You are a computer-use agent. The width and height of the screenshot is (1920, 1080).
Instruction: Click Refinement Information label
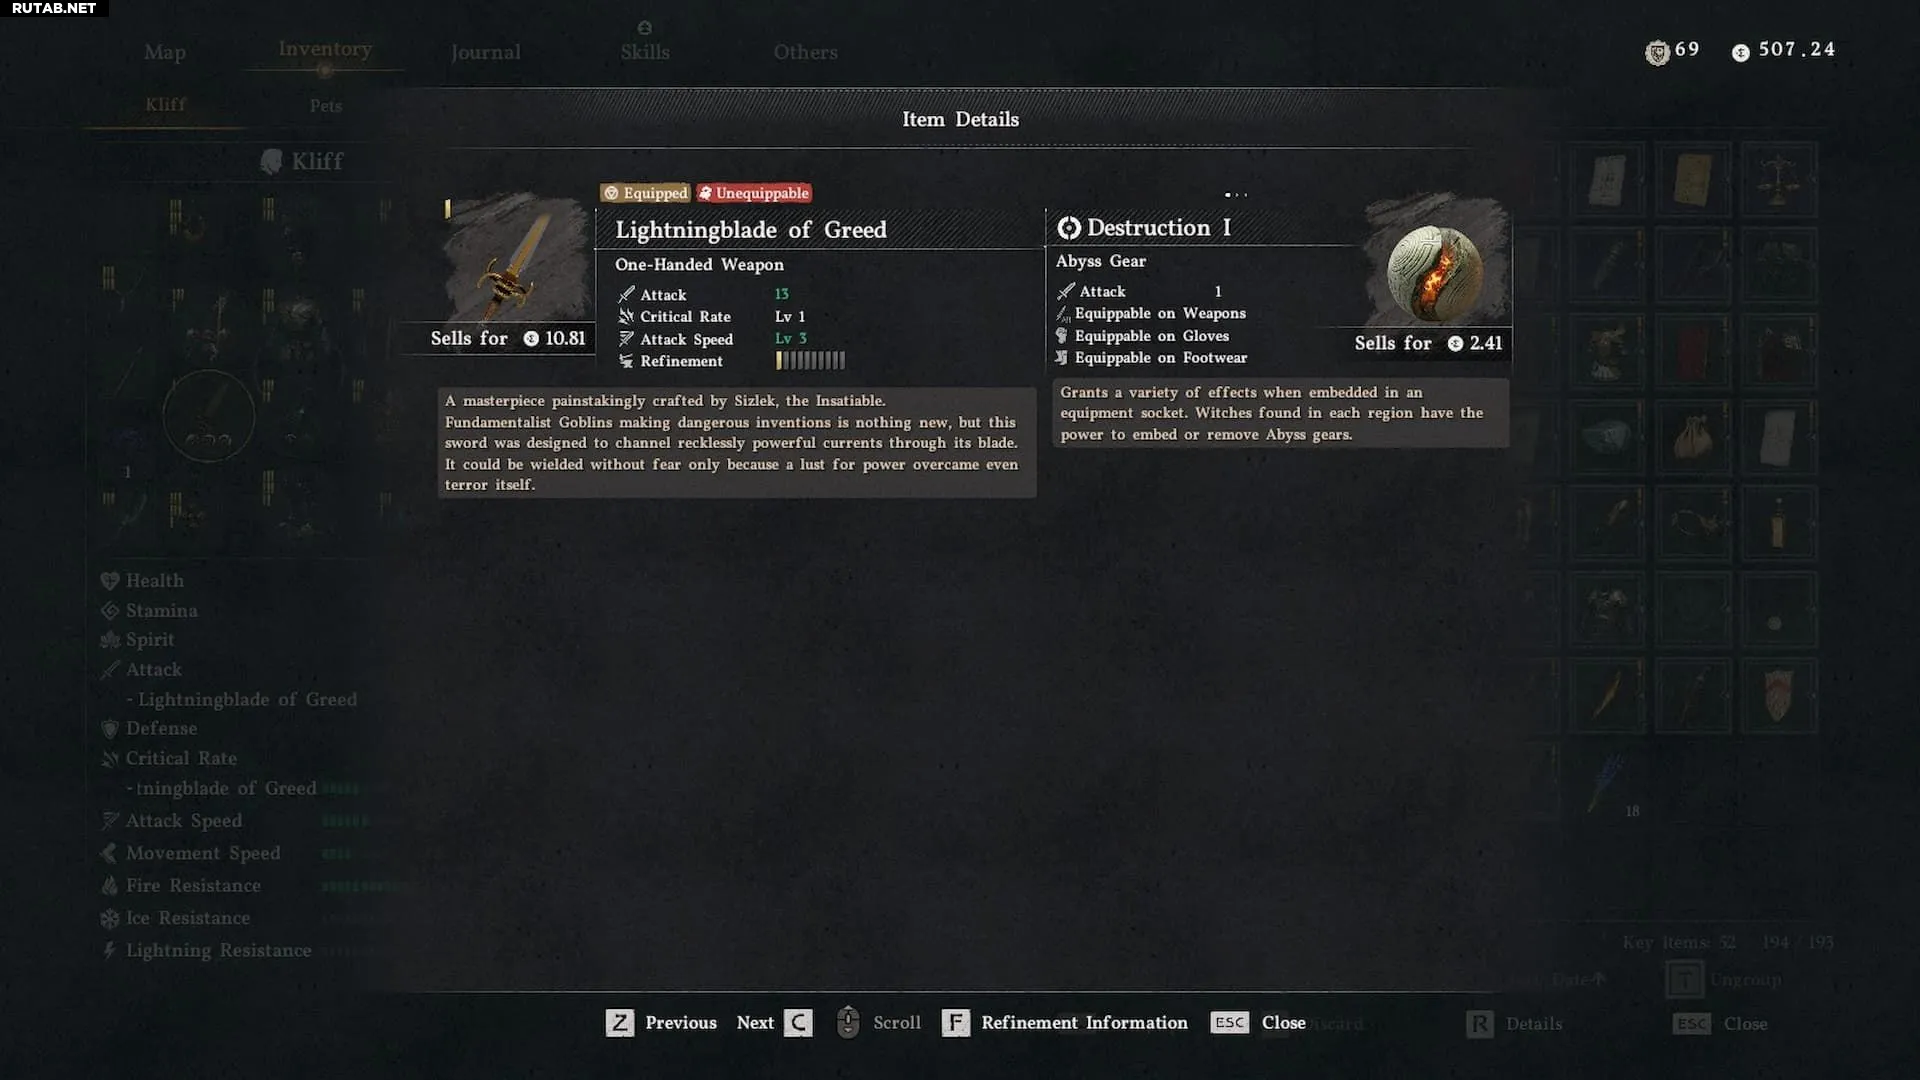(x=1084, y=1022)
